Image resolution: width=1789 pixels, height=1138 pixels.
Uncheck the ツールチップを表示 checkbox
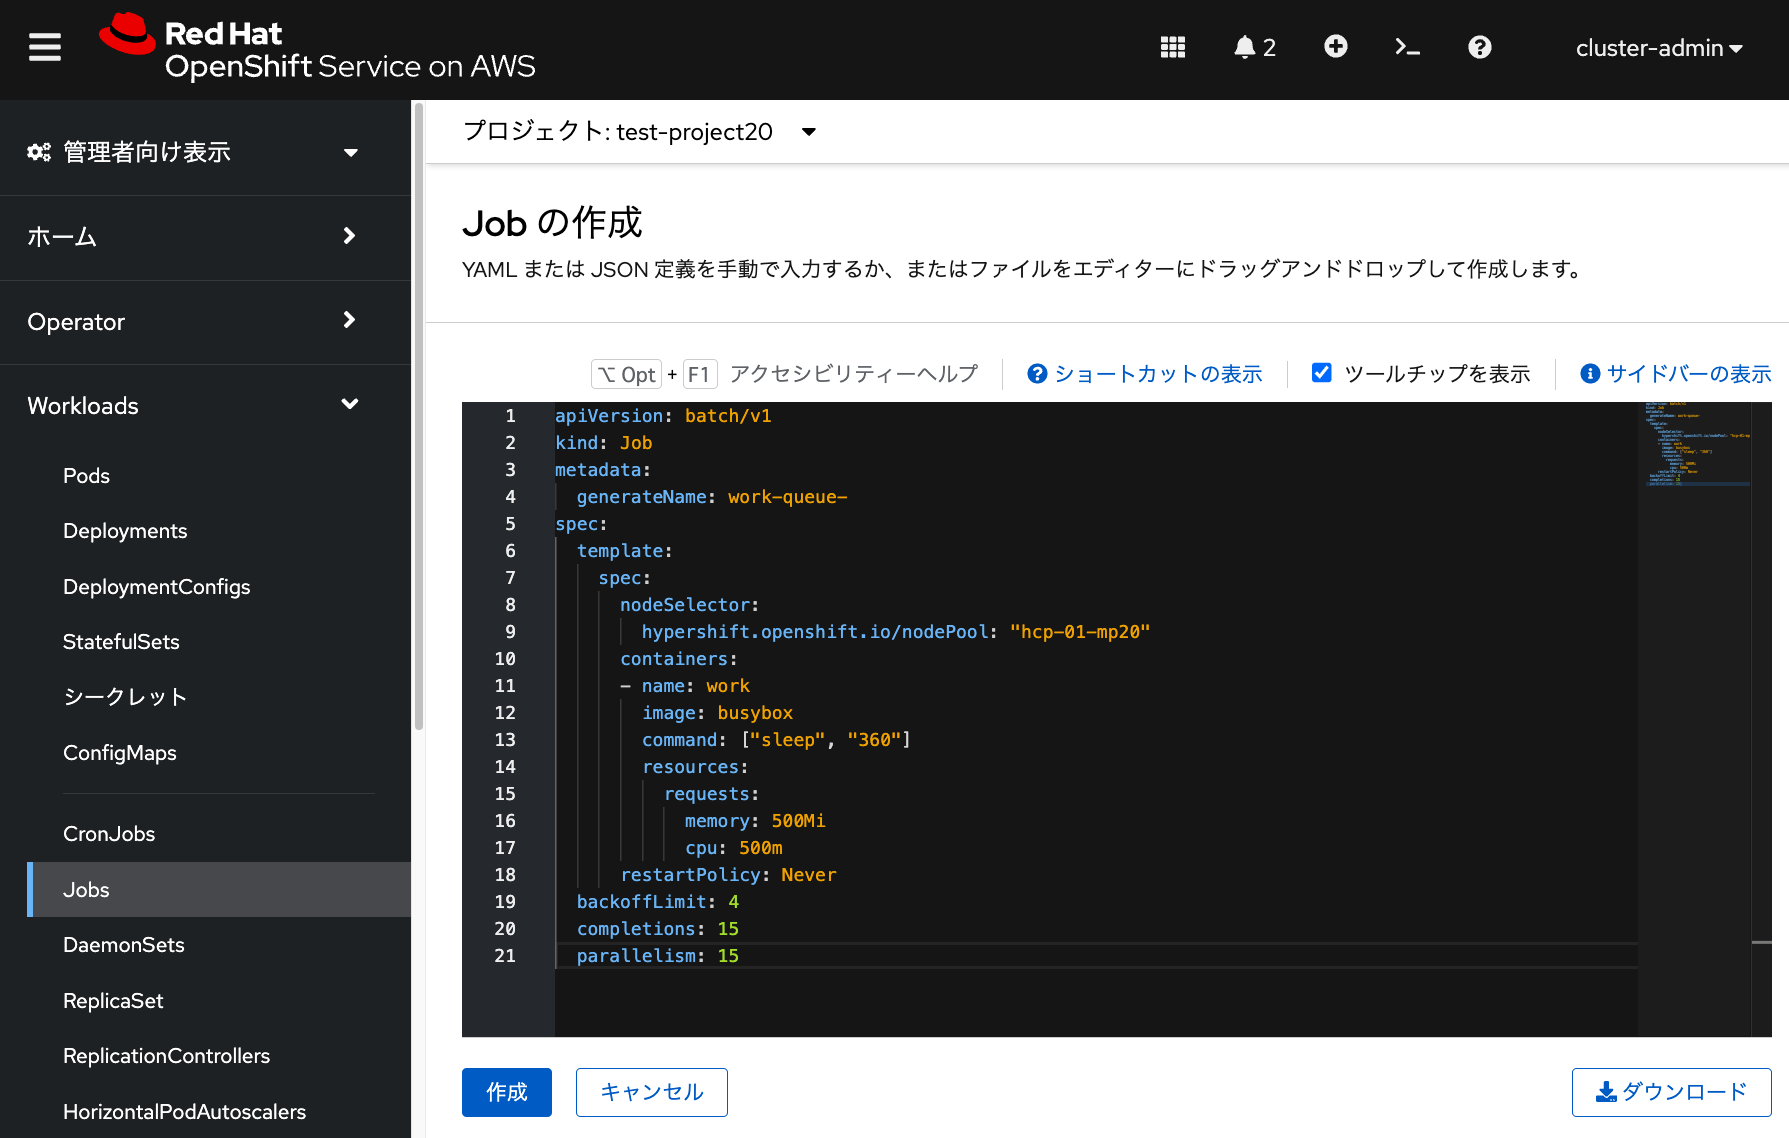1321,373
